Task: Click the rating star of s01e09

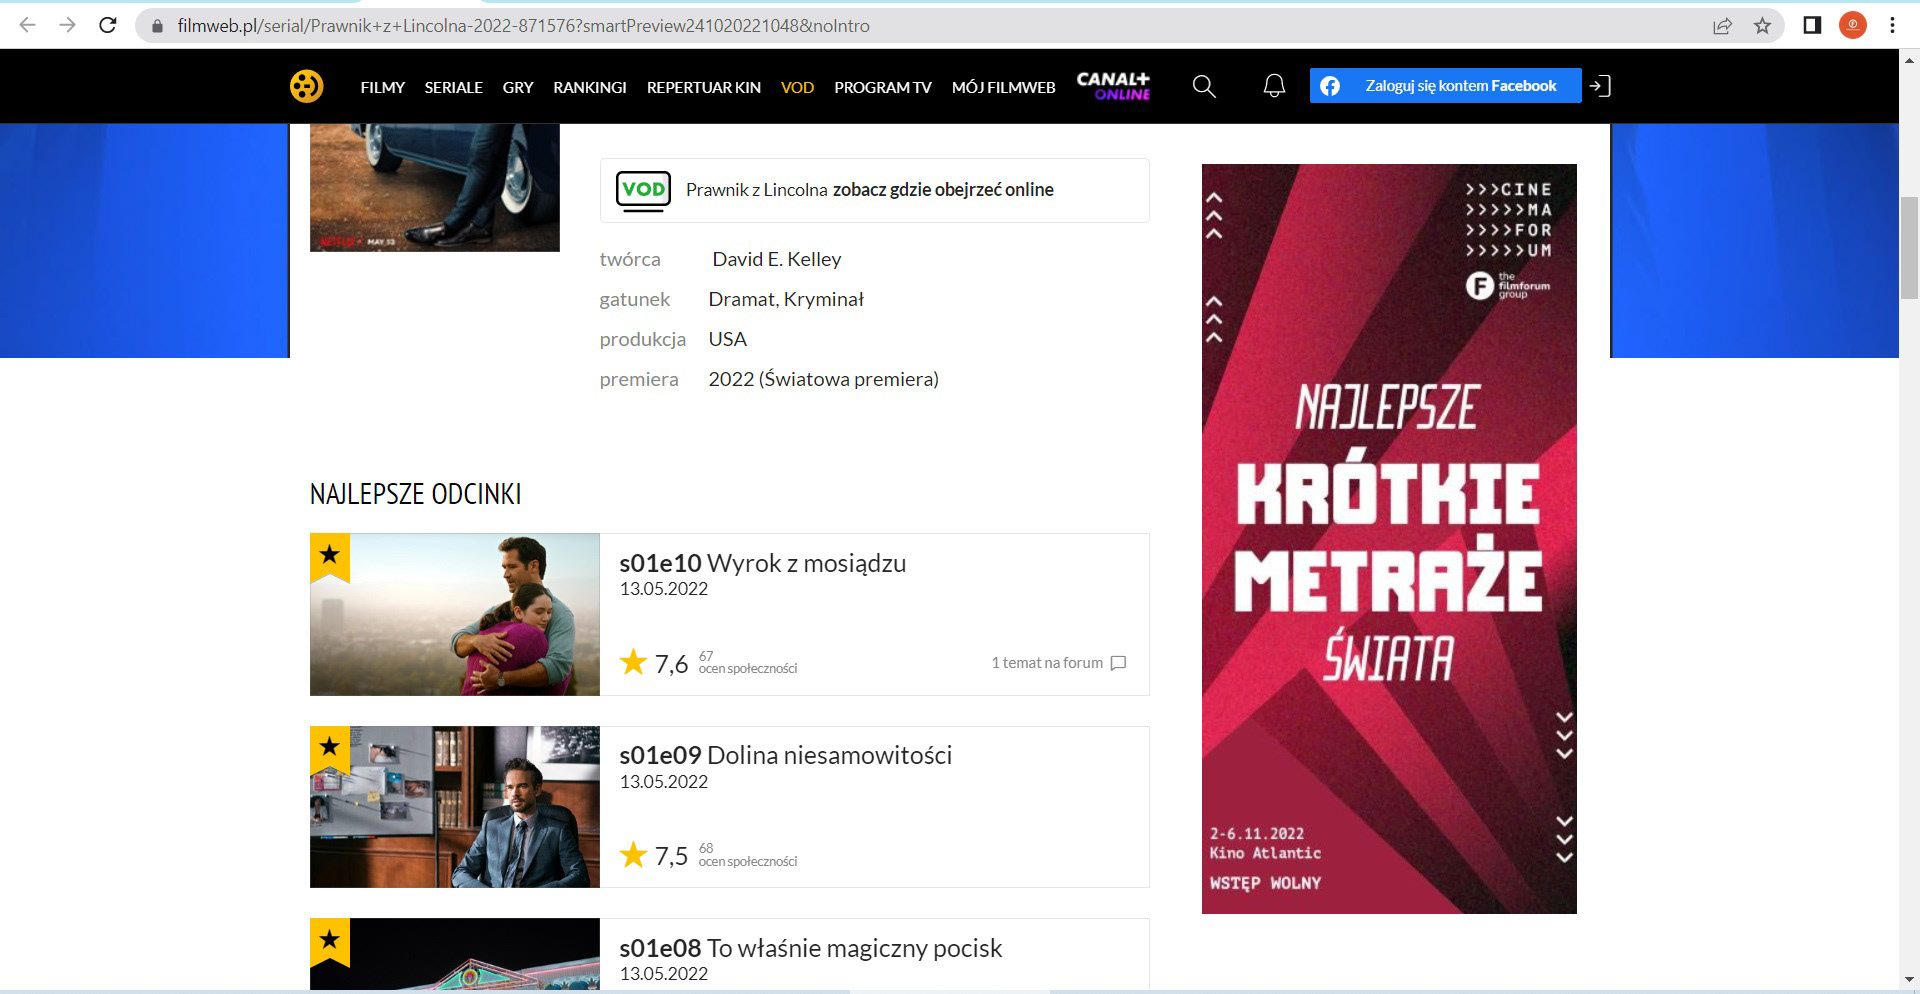Action: [633, 854]
